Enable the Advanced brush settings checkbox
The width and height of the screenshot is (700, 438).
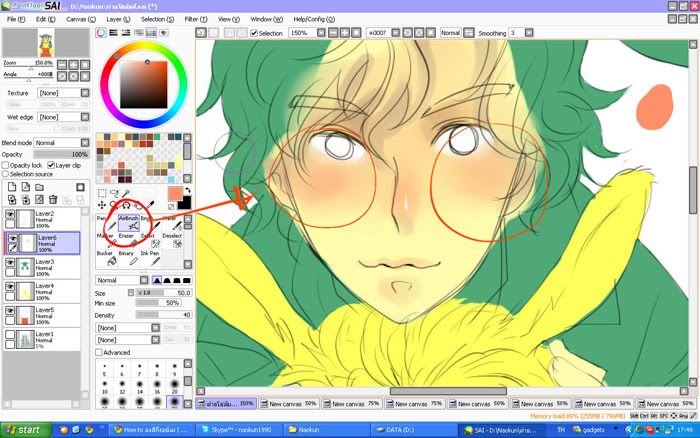pyautogui.click(x=99, y=352)
